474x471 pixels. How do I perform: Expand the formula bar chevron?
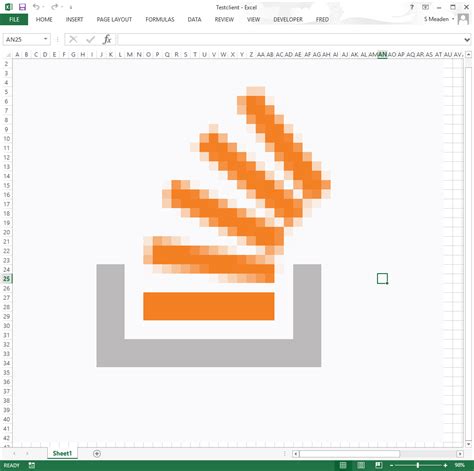click(467, 40)
